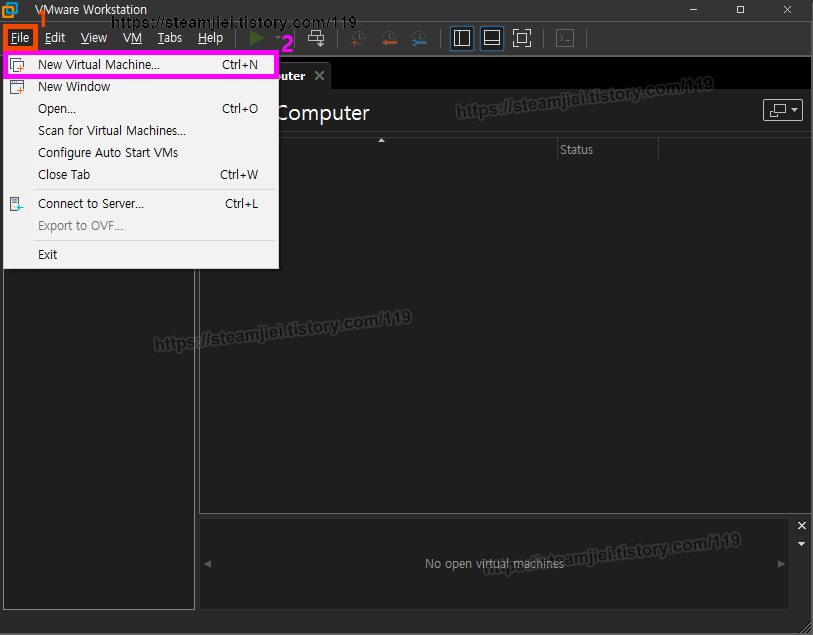The image size is (813, 635).
Task: Power on the virtual machine
Action: pyautogui.click(x=256, y=38)
